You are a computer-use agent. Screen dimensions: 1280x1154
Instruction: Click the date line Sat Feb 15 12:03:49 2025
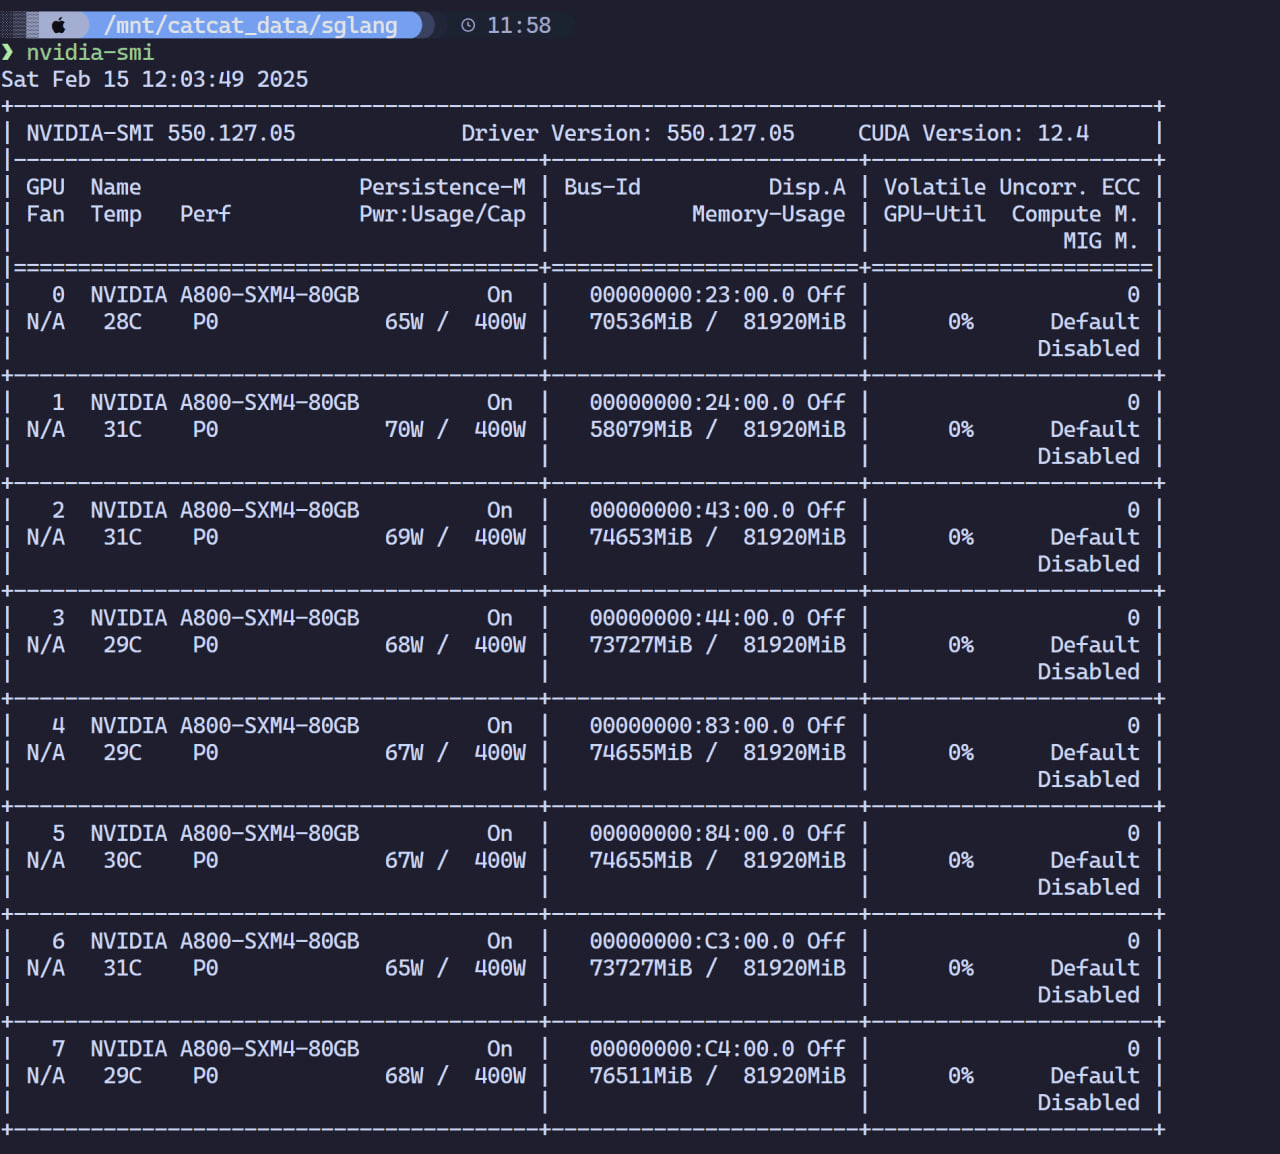point(155,79)
